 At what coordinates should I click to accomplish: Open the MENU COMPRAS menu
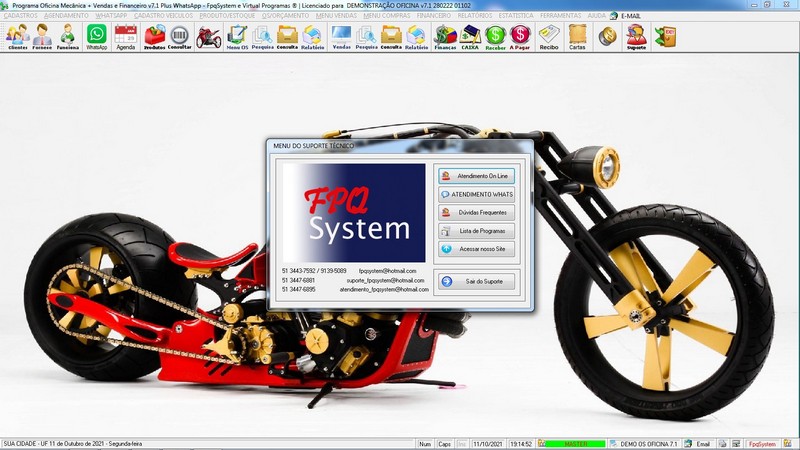387,16
